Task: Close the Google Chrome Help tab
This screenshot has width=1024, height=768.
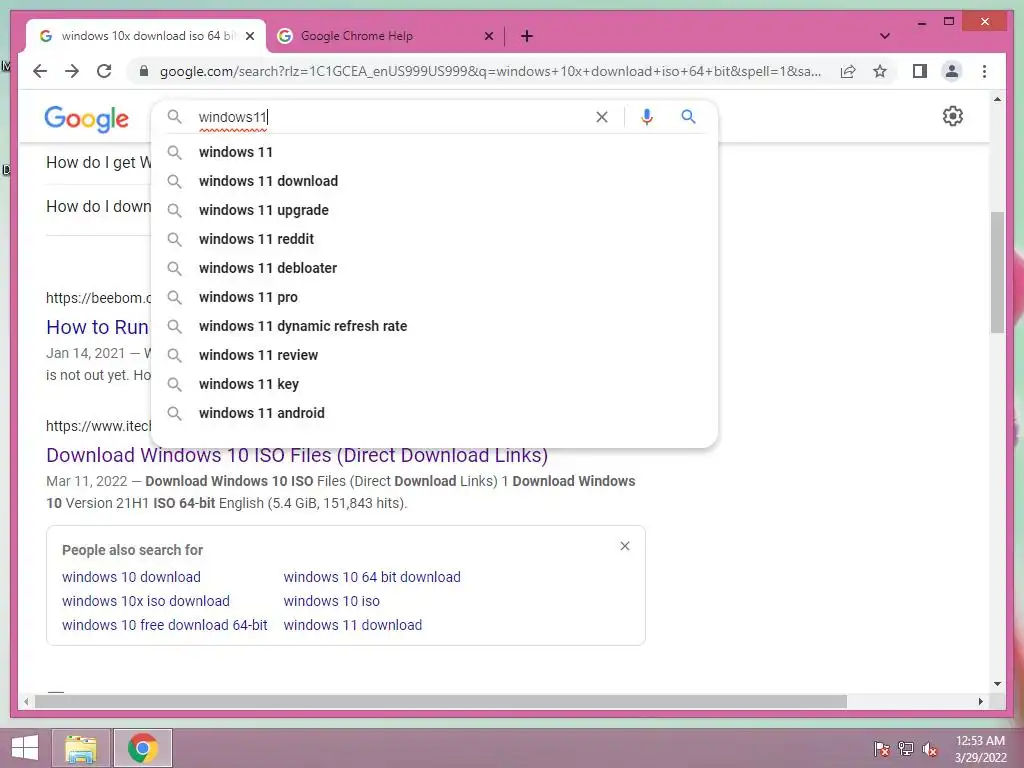Action: [x=488, y=36]
